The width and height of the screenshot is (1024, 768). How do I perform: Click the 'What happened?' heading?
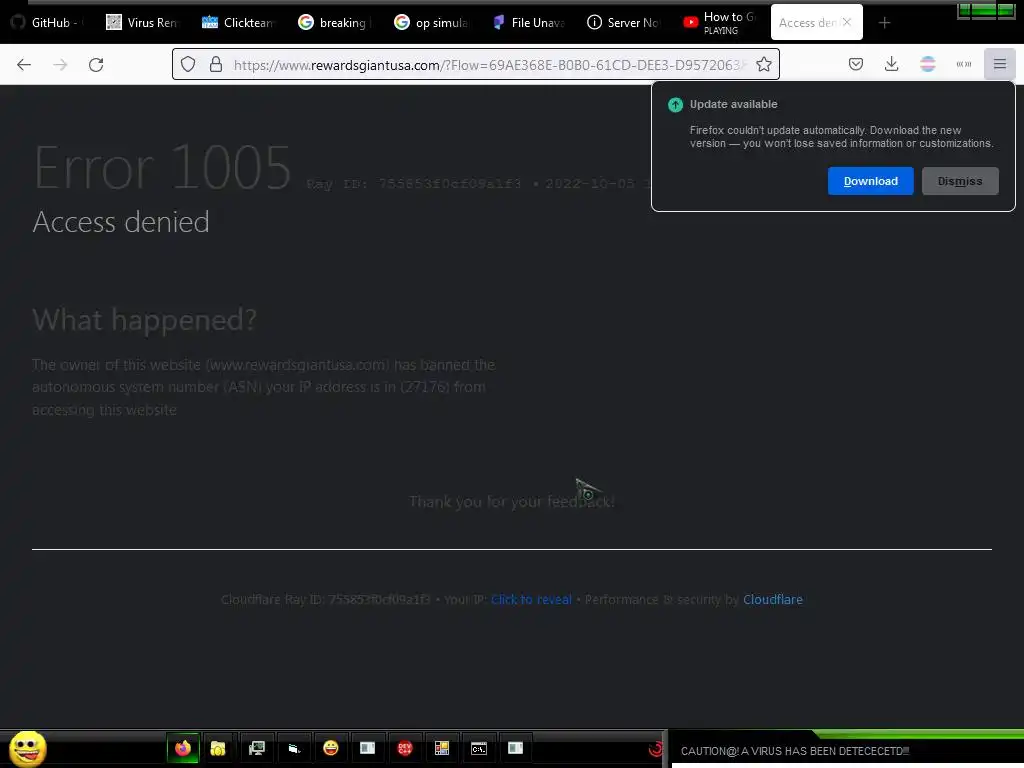pos(144,320)
